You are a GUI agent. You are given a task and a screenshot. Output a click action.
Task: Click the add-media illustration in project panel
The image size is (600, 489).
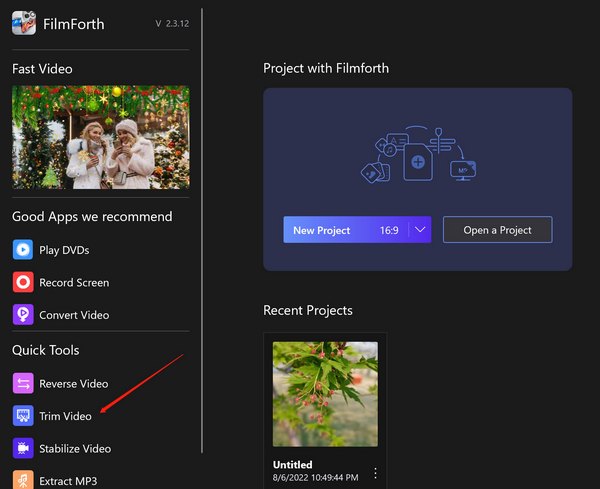(x=418, y=154)
